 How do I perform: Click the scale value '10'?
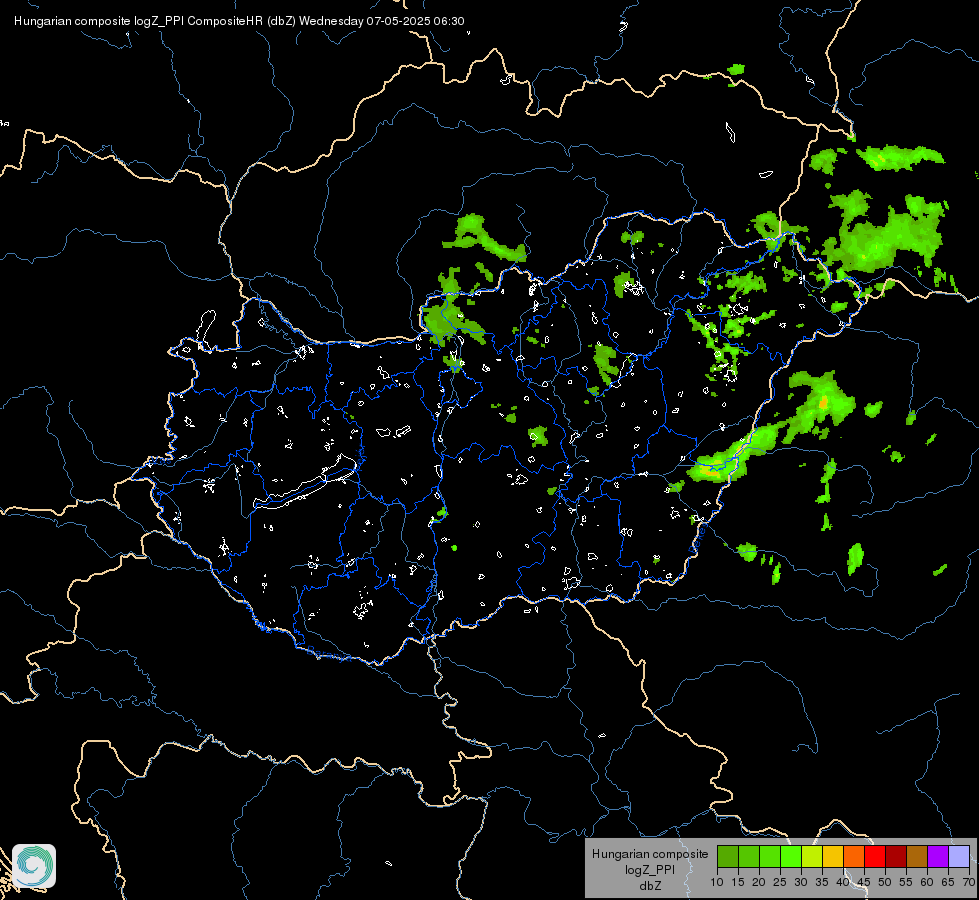point(717,882)
